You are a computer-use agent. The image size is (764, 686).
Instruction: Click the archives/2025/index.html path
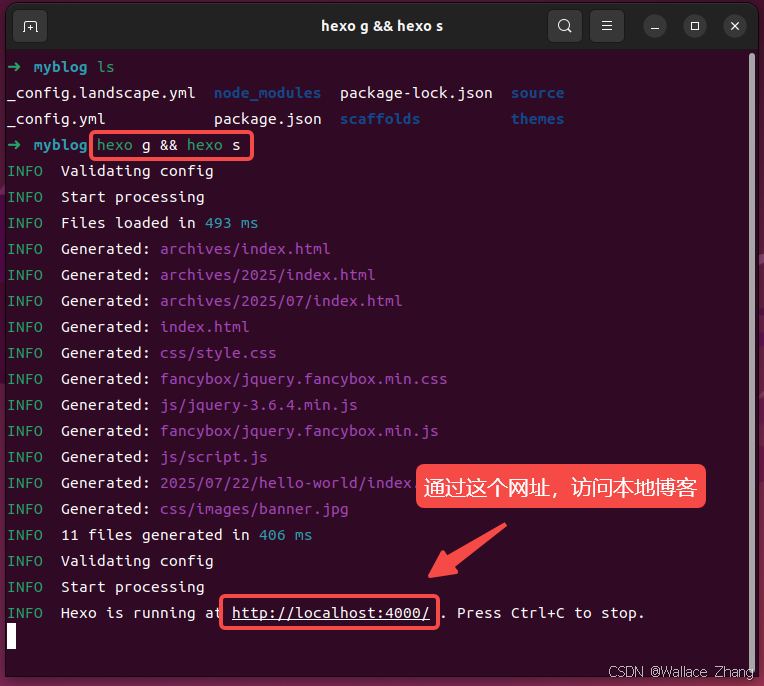tap(267, 275)
